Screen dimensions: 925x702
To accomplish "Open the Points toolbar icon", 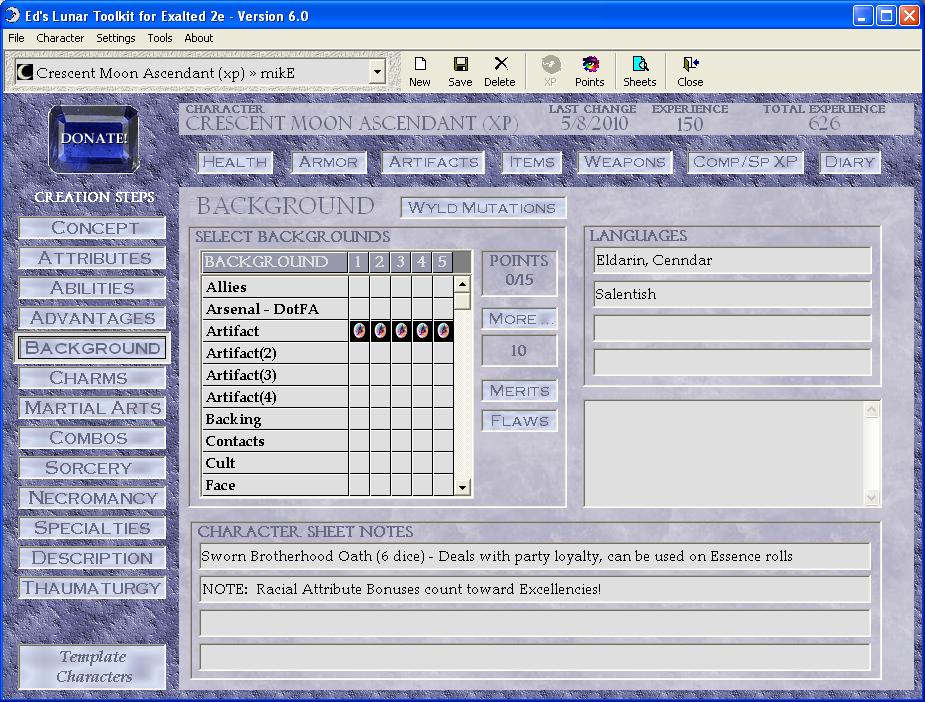I will [x=589, y=72].
